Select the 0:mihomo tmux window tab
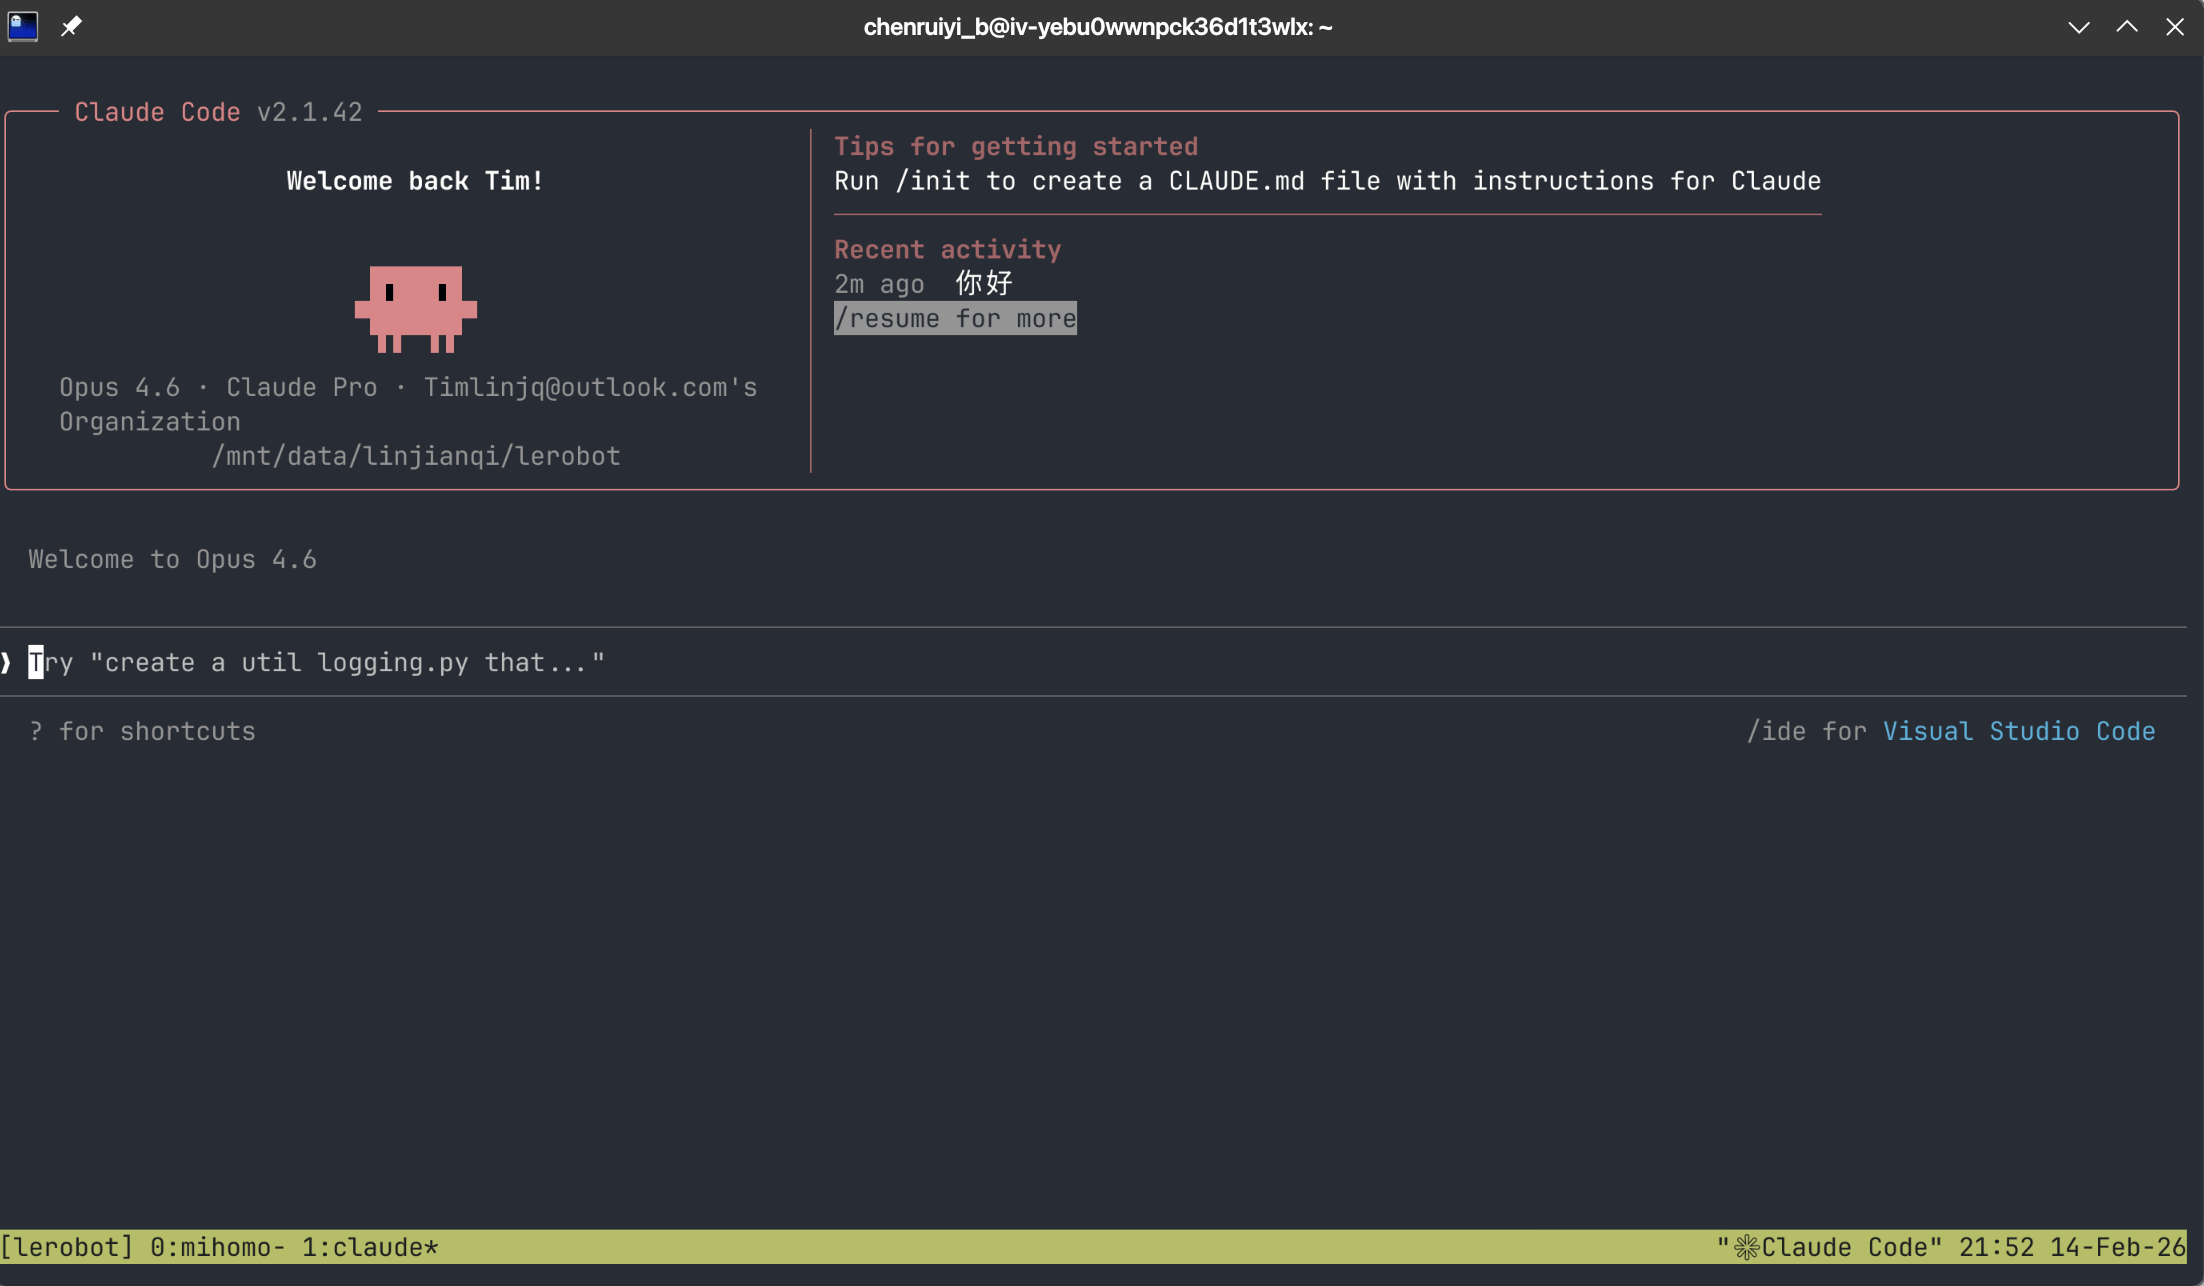Viewport: 2204px width, 1286px height. point(217,1247)
